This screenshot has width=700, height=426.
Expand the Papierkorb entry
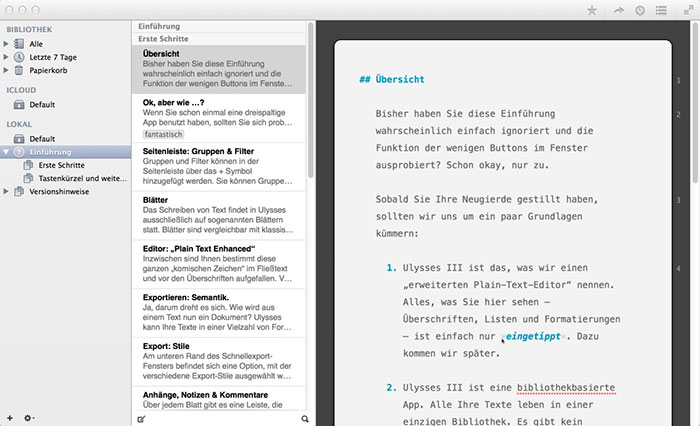click(6, 70)
